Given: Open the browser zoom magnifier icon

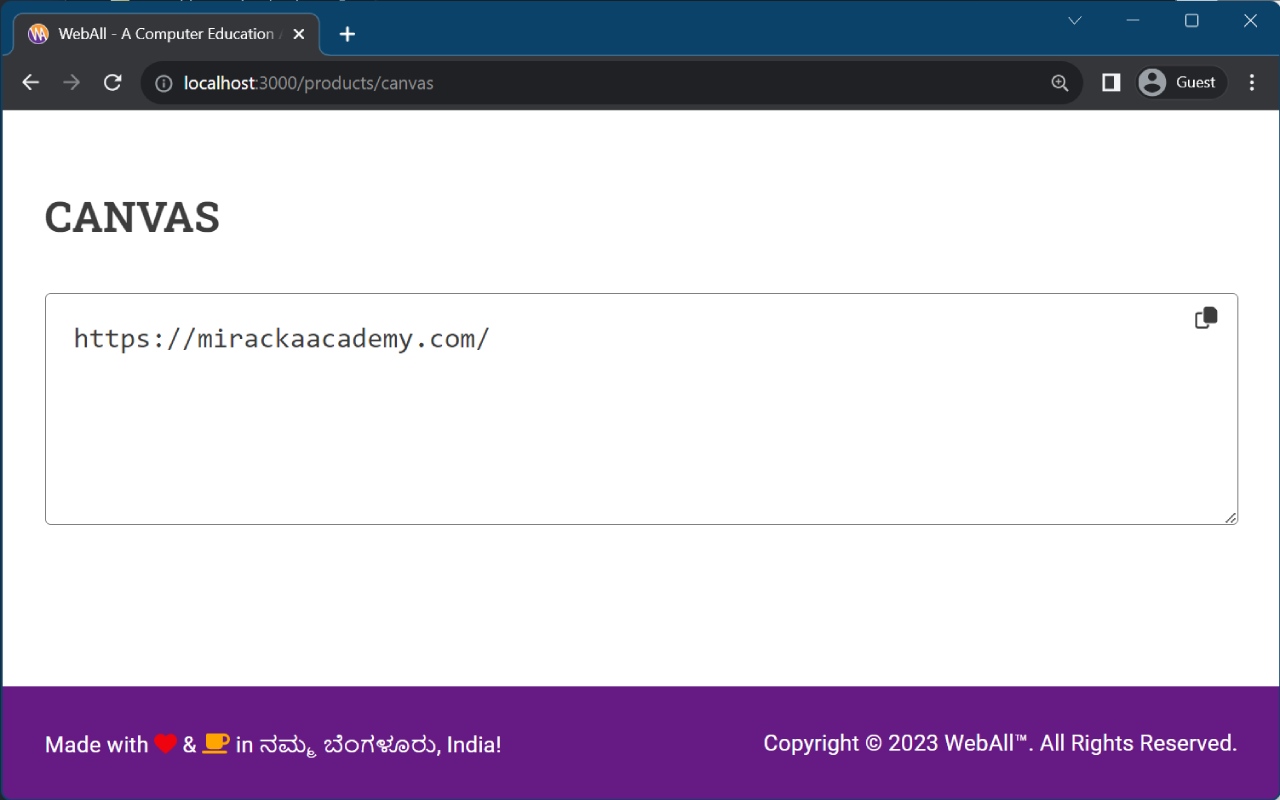Looking at the screenshot, I should click(x=1060, y=83).
